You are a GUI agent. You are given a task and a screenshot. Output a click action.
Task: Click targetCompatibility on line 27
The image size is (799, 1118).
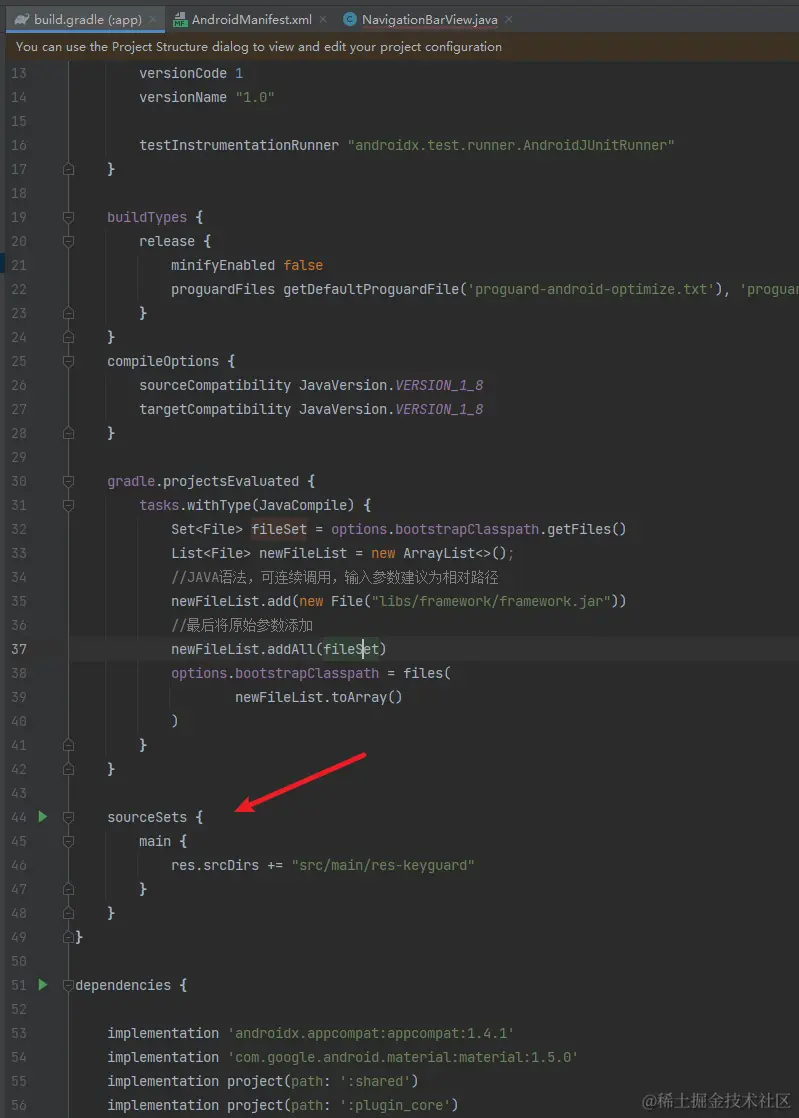point(215,409)
